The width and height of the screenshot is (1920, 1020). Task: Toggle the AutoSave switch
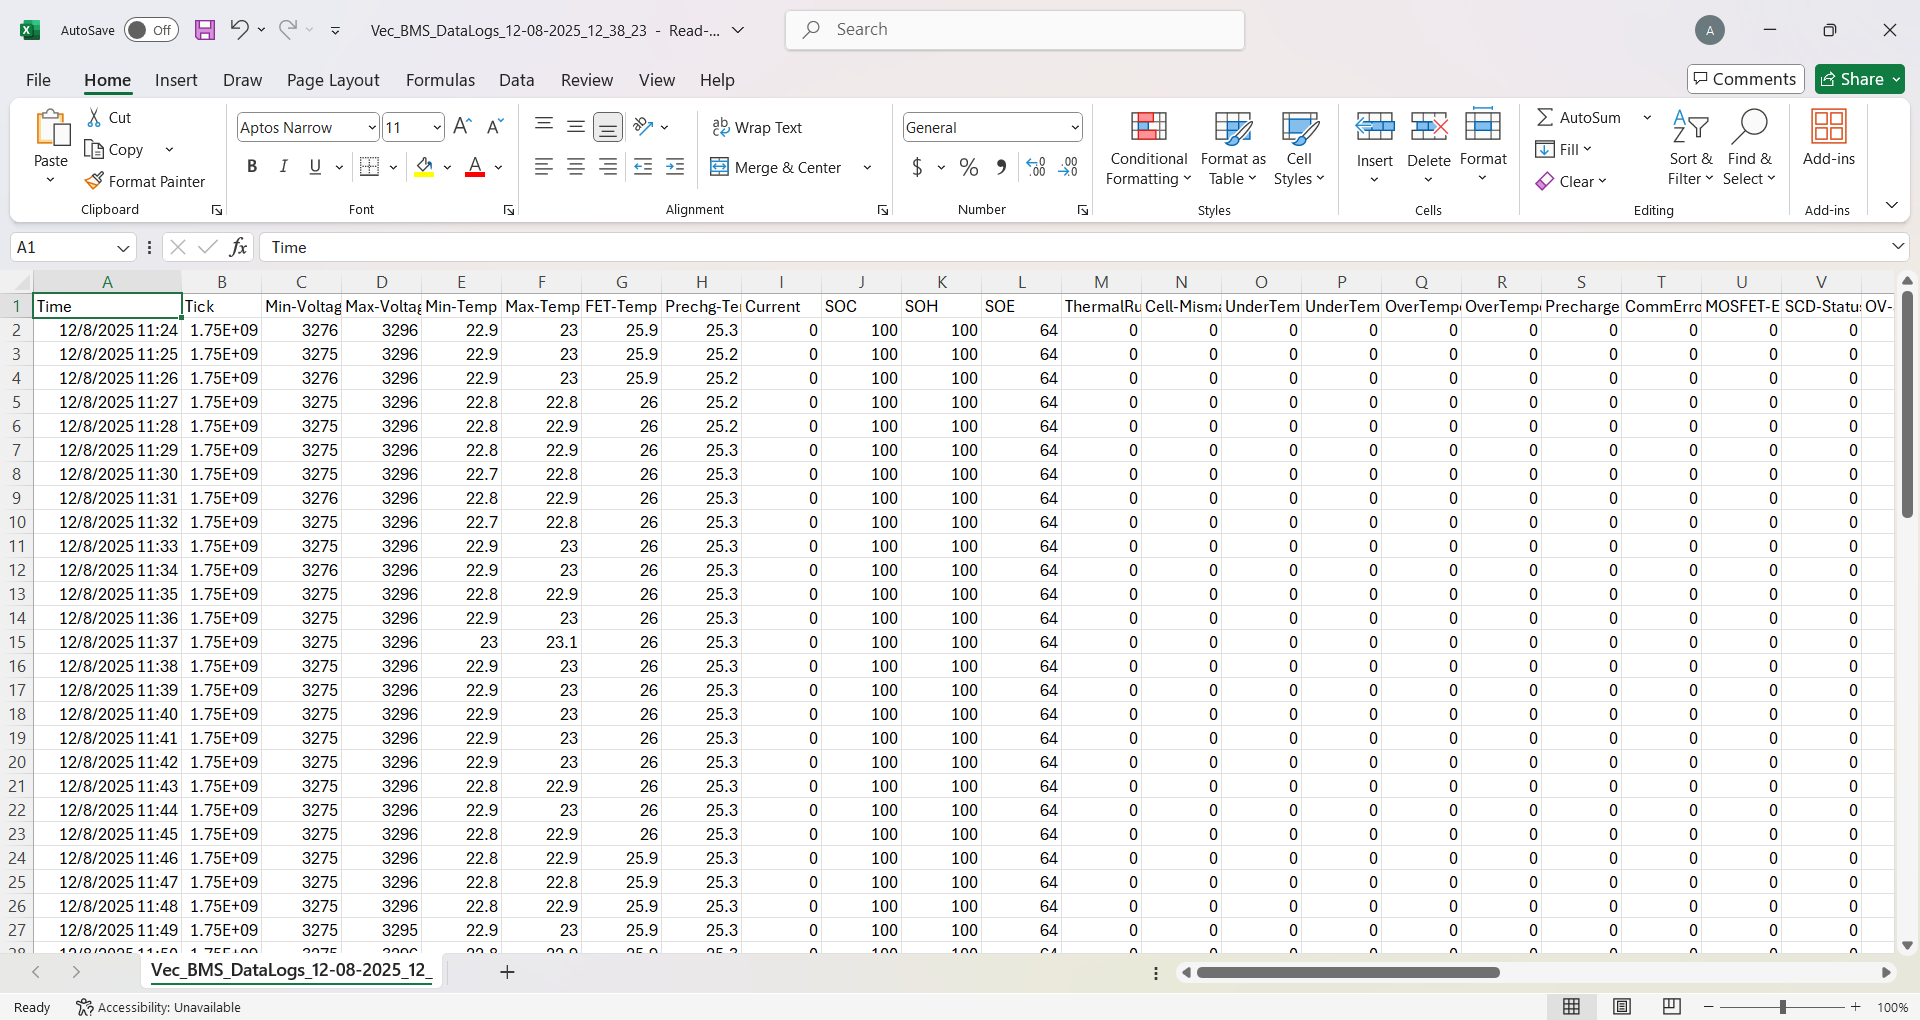coord(151,30)
